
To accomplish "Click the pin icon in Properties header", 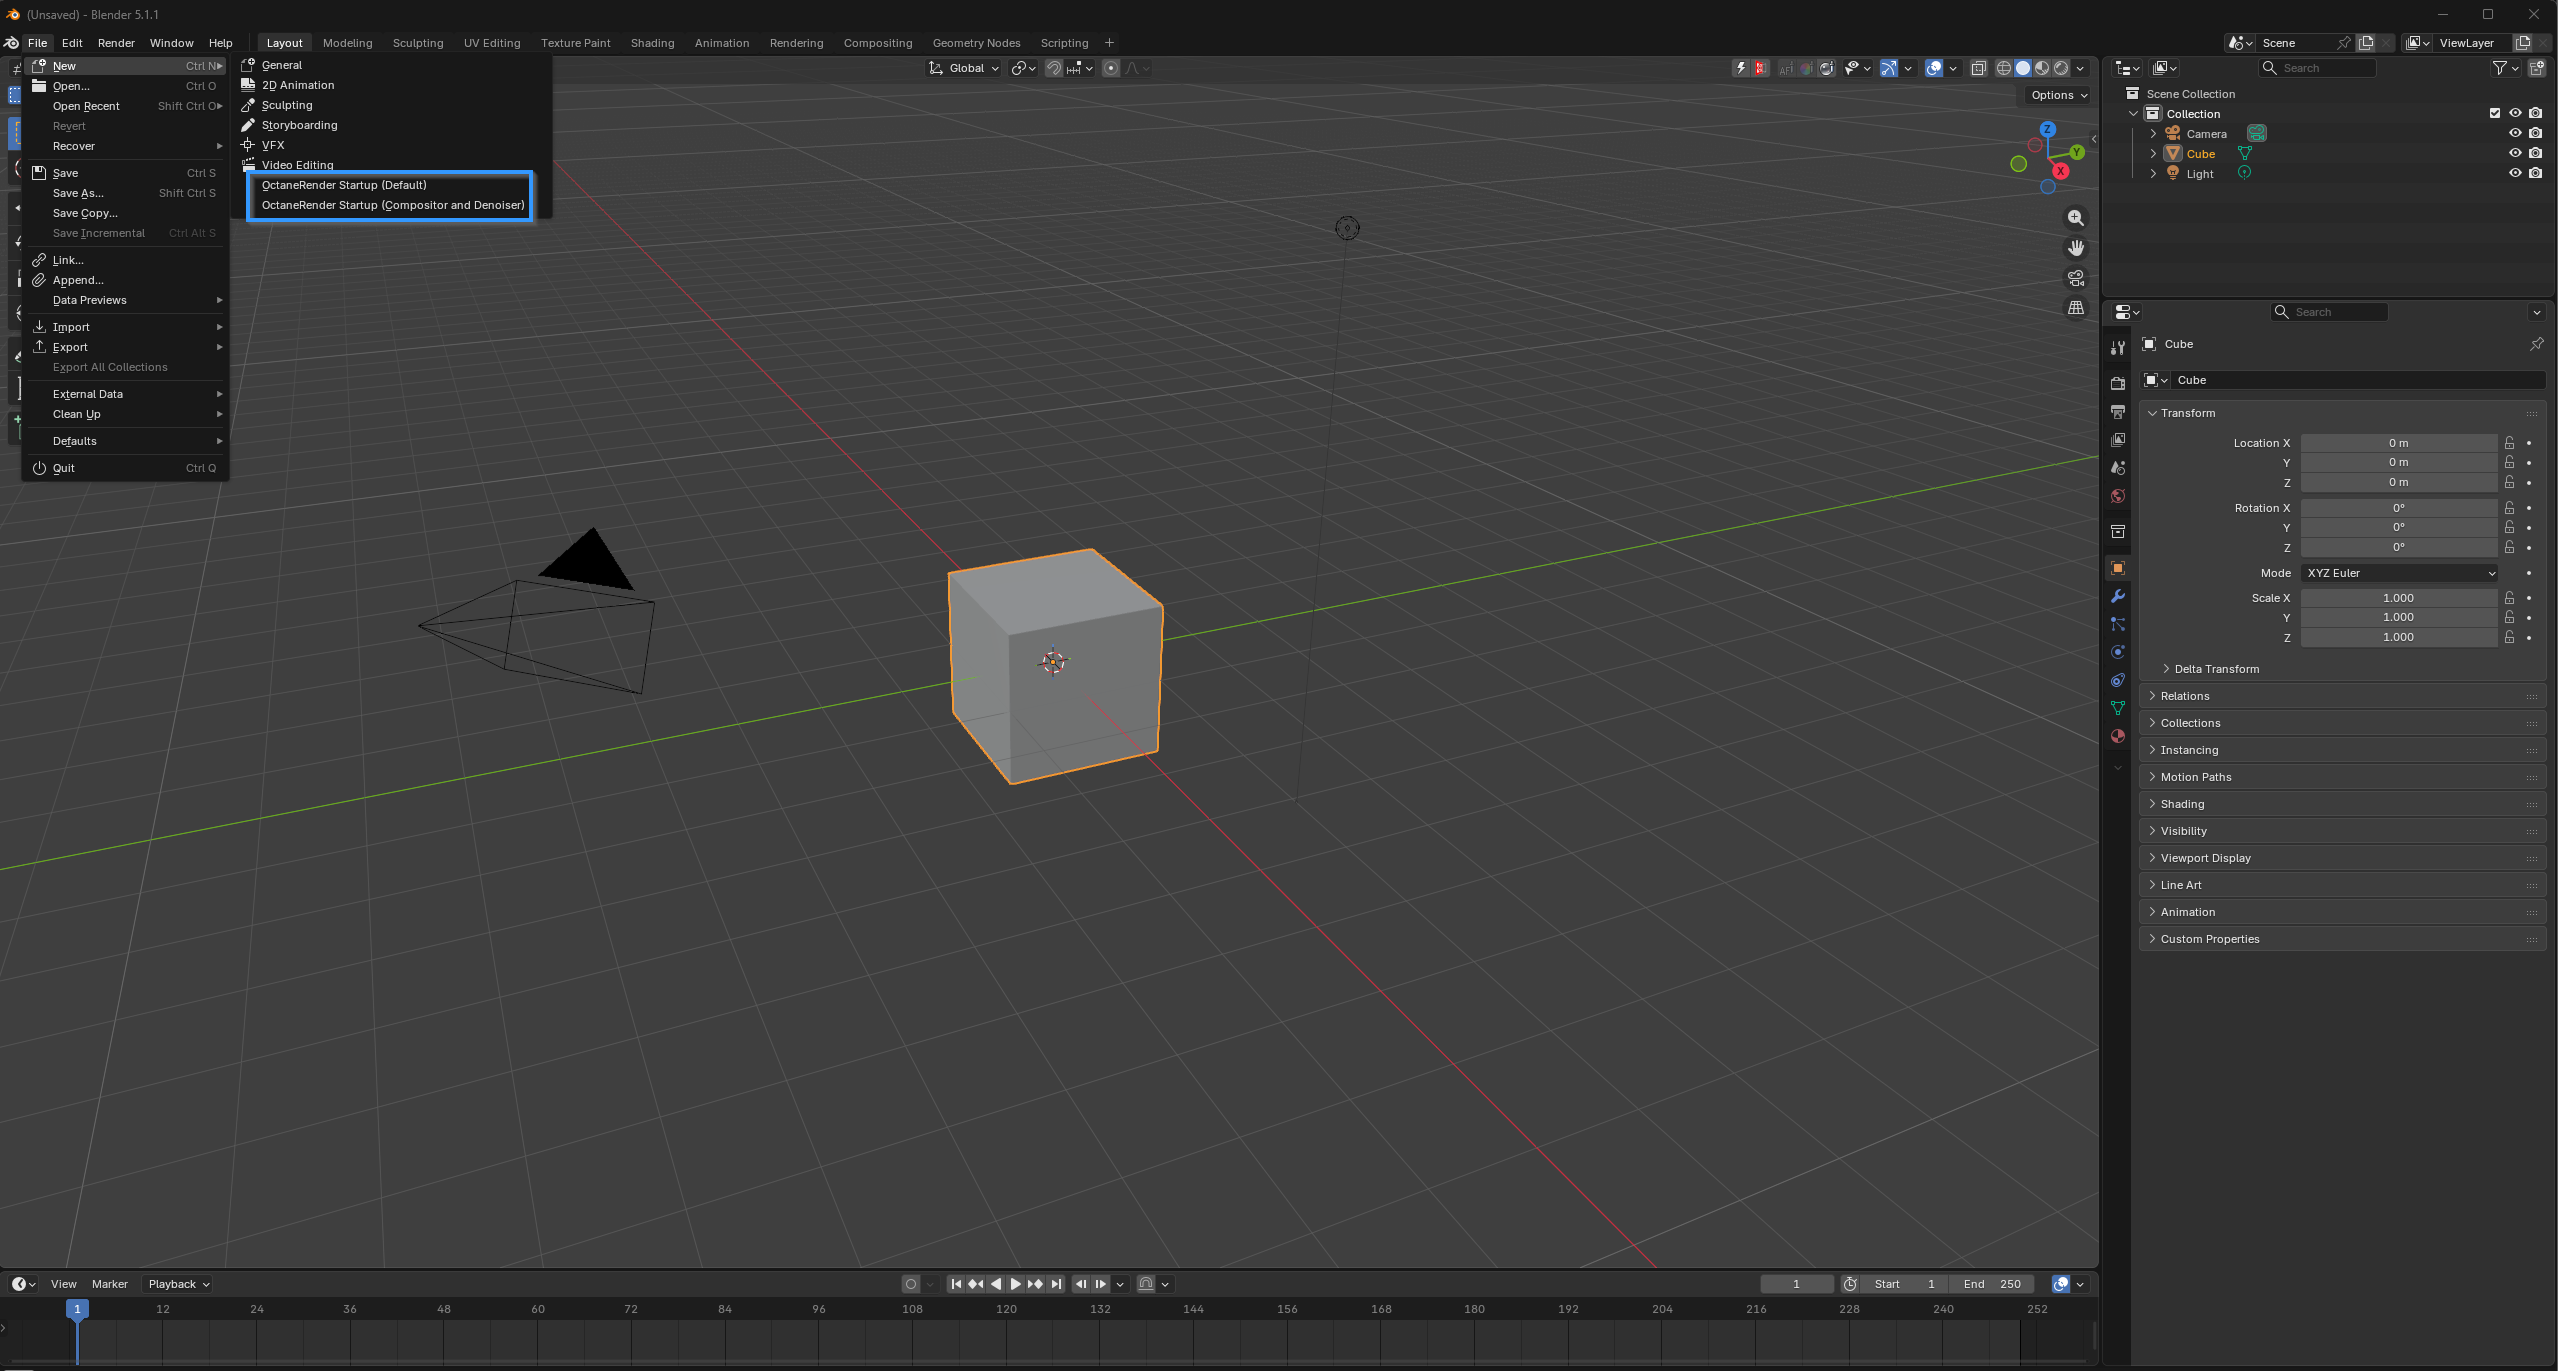I will click(x=2536, y=344).
